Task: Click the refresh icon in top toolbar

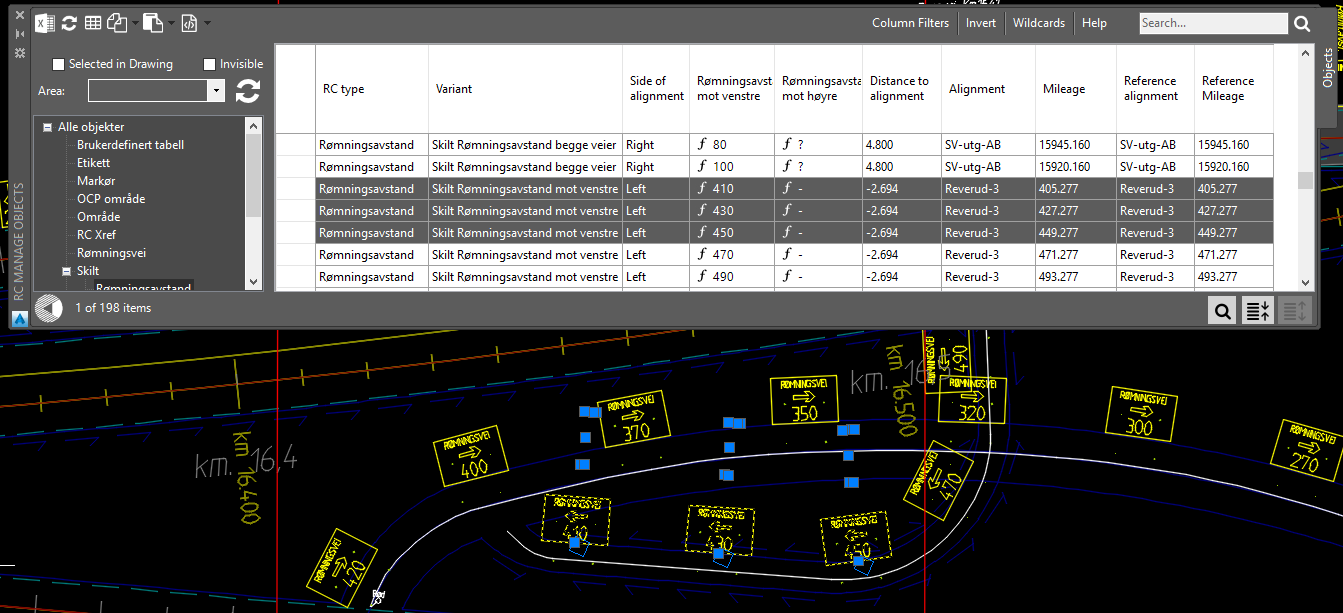Action: 69,23
